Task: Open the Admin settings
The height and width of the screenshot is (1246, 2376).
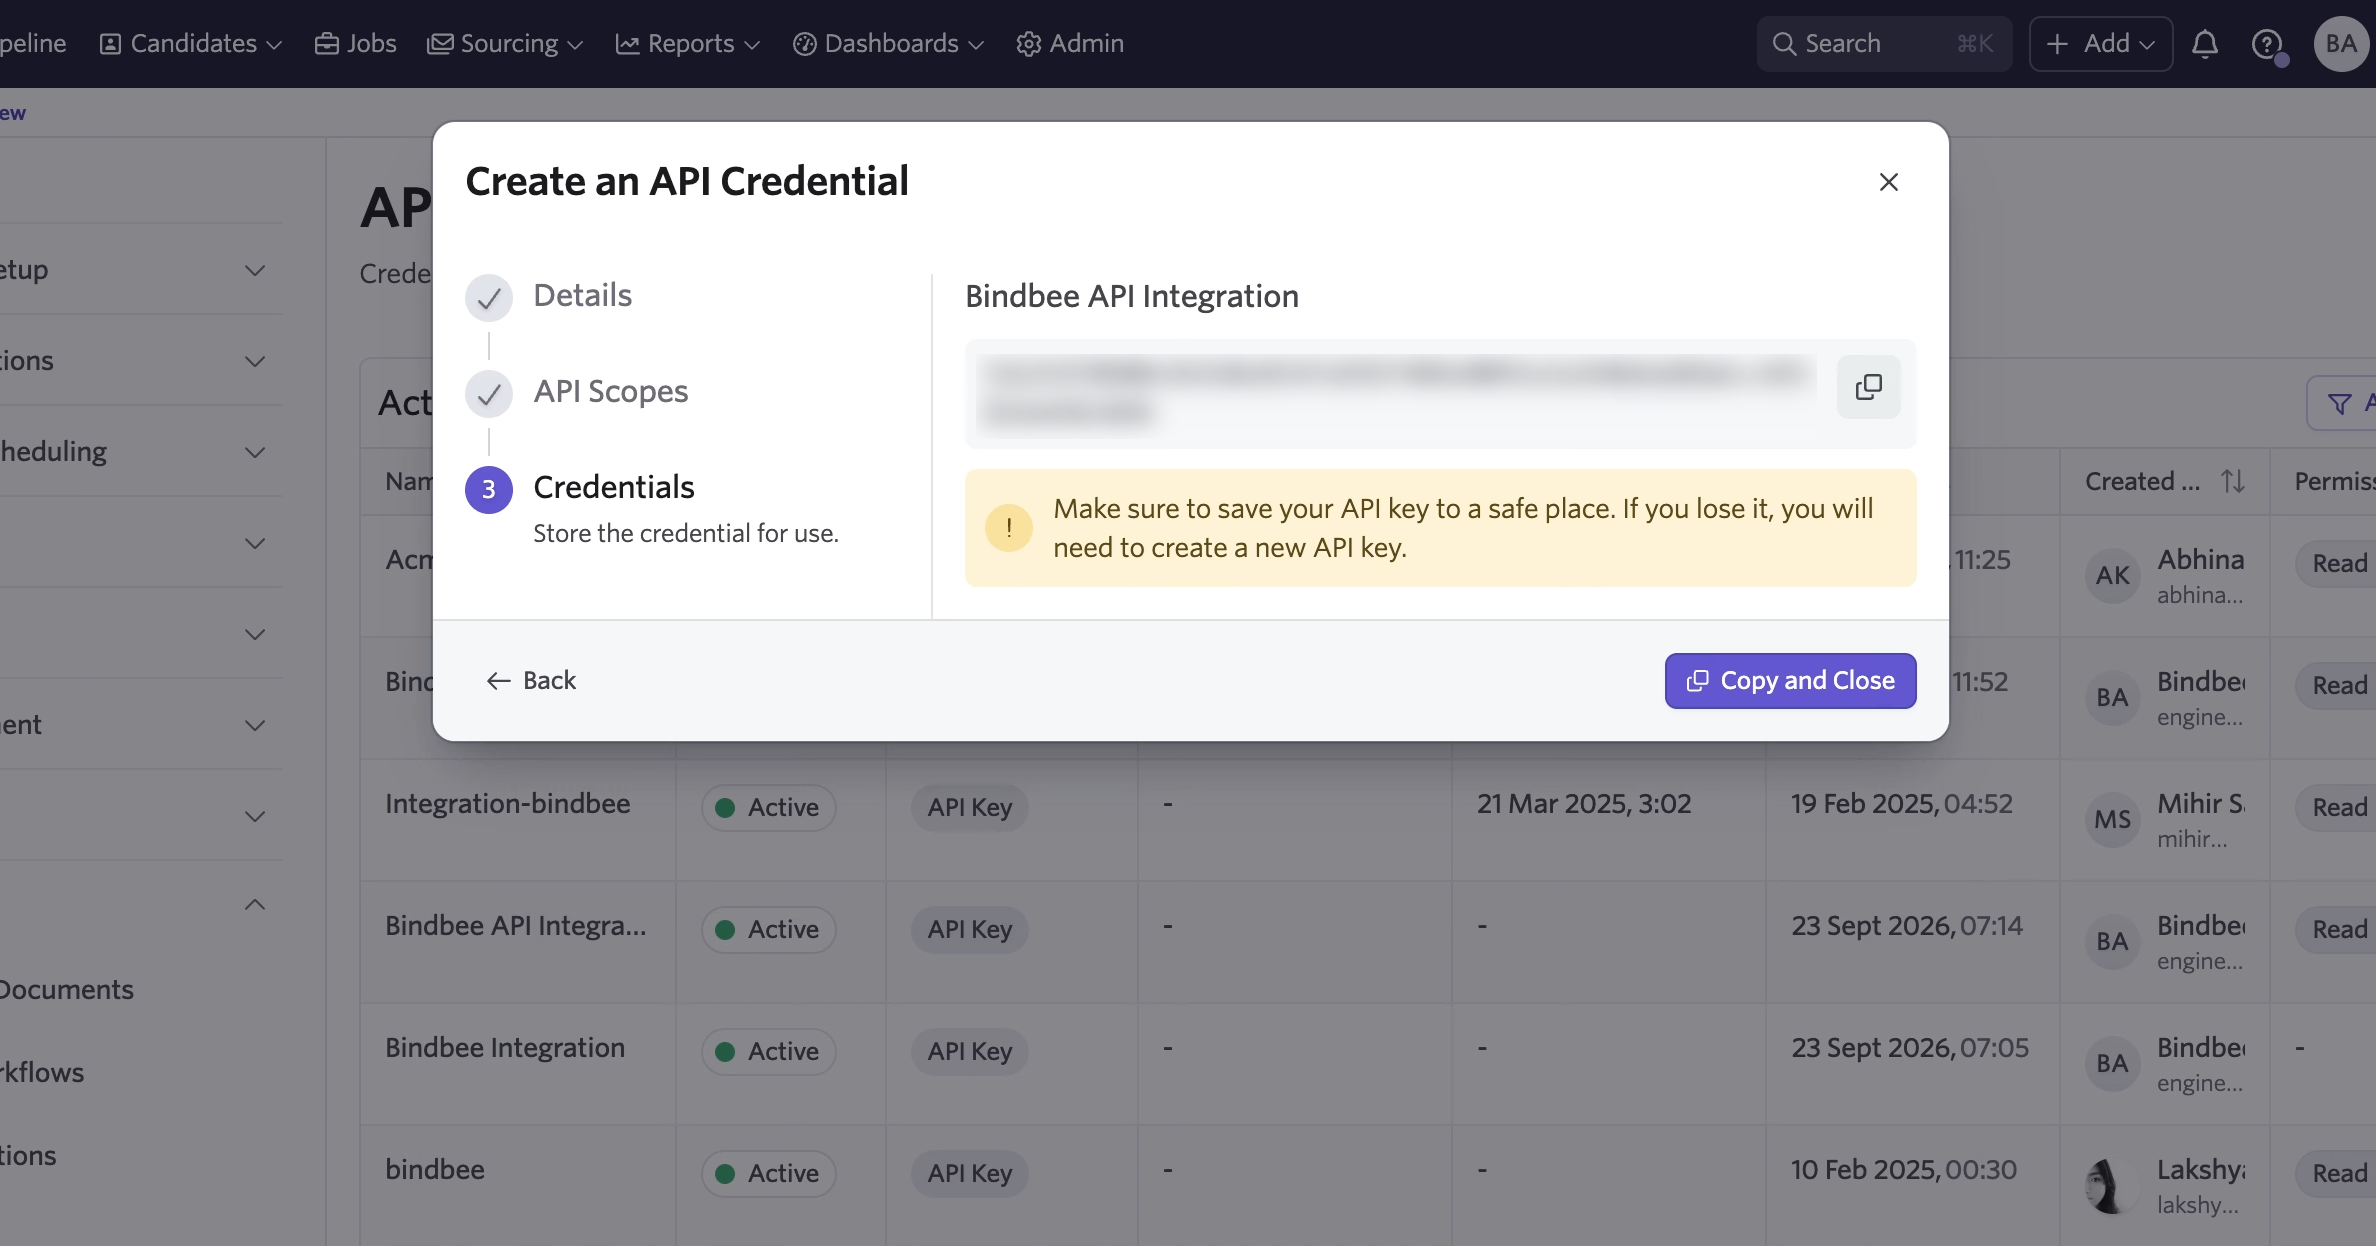Action: tap(1070, 44)
